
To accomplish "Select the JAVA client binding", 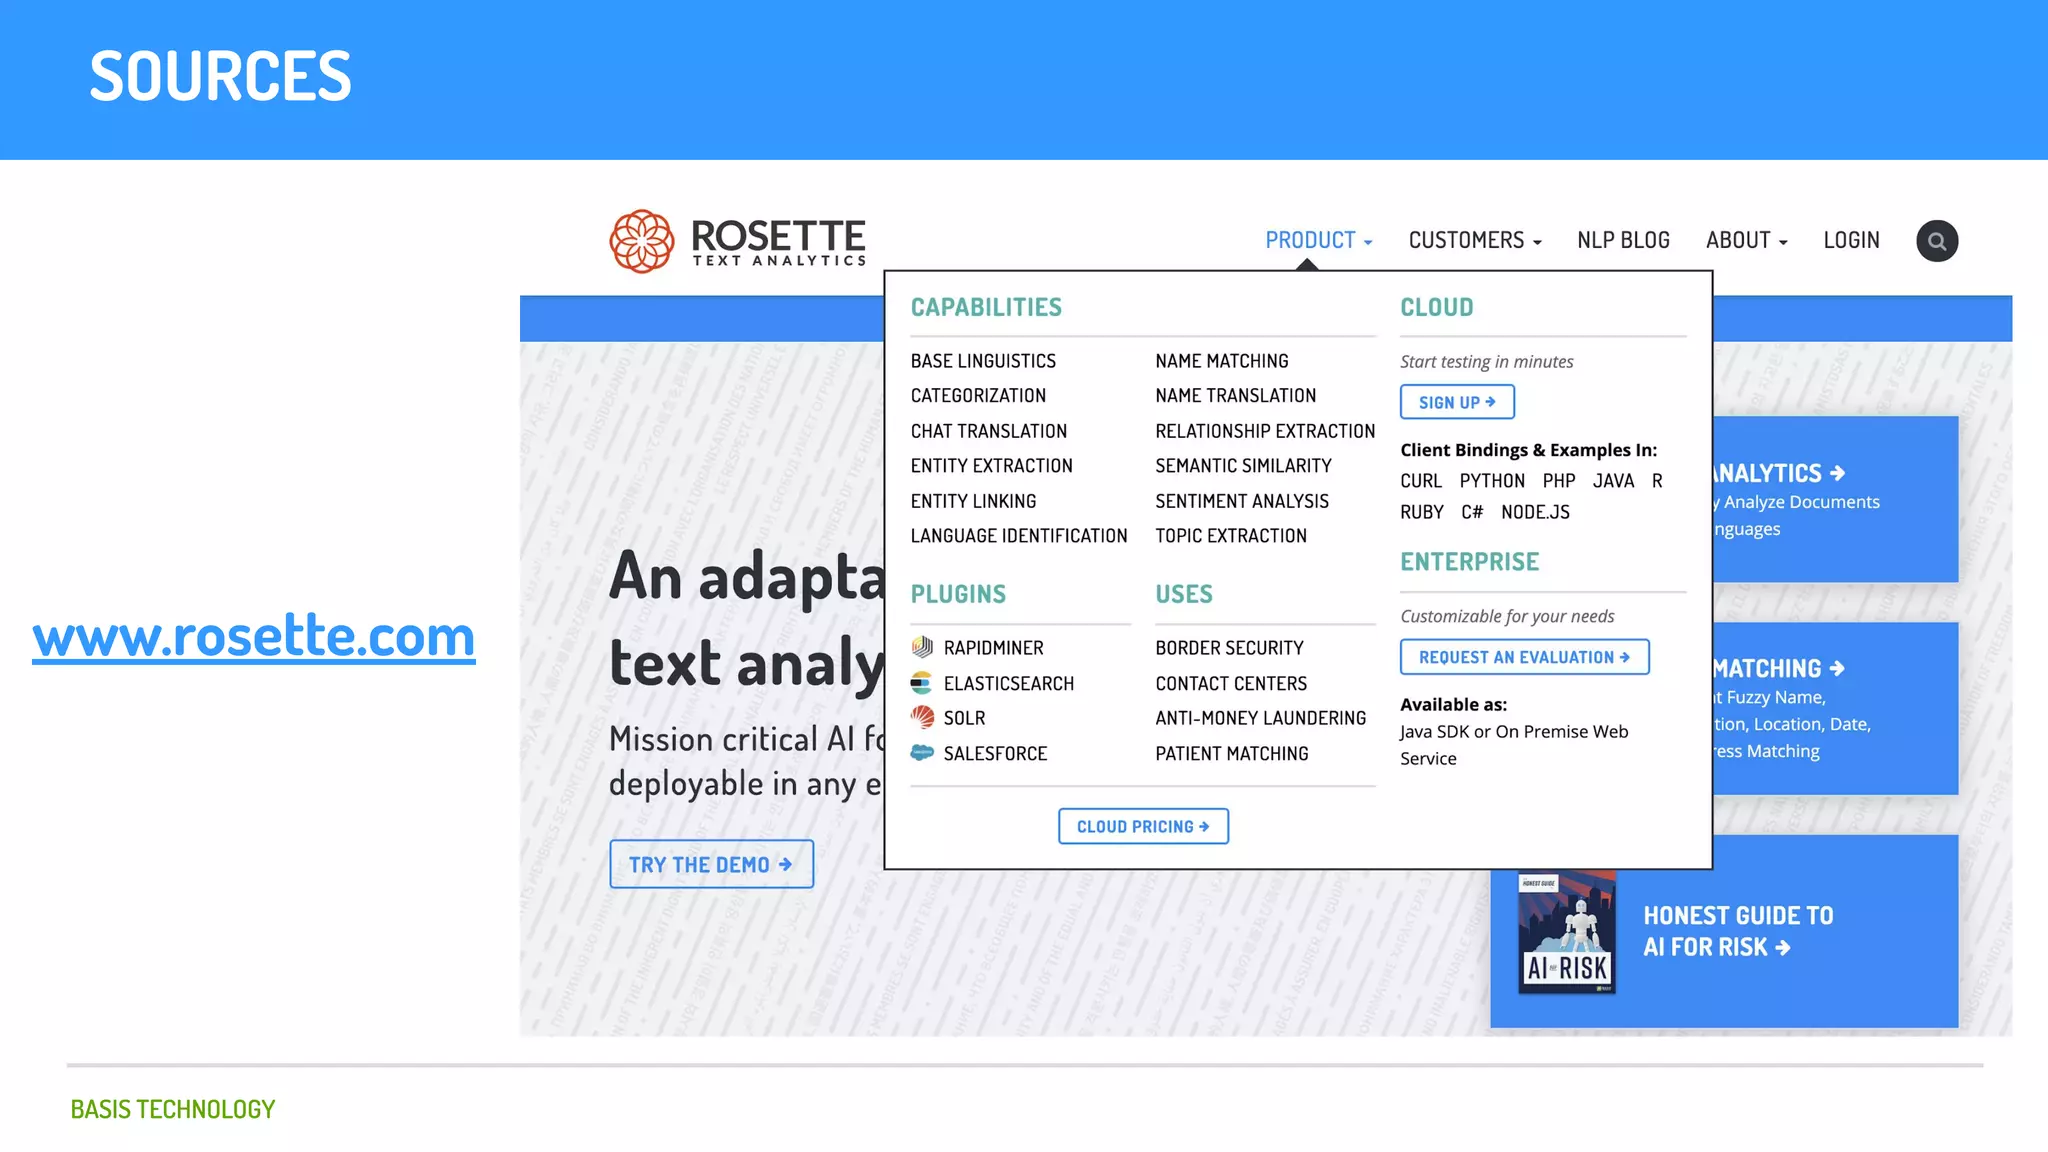I will tap(1613, 481).
